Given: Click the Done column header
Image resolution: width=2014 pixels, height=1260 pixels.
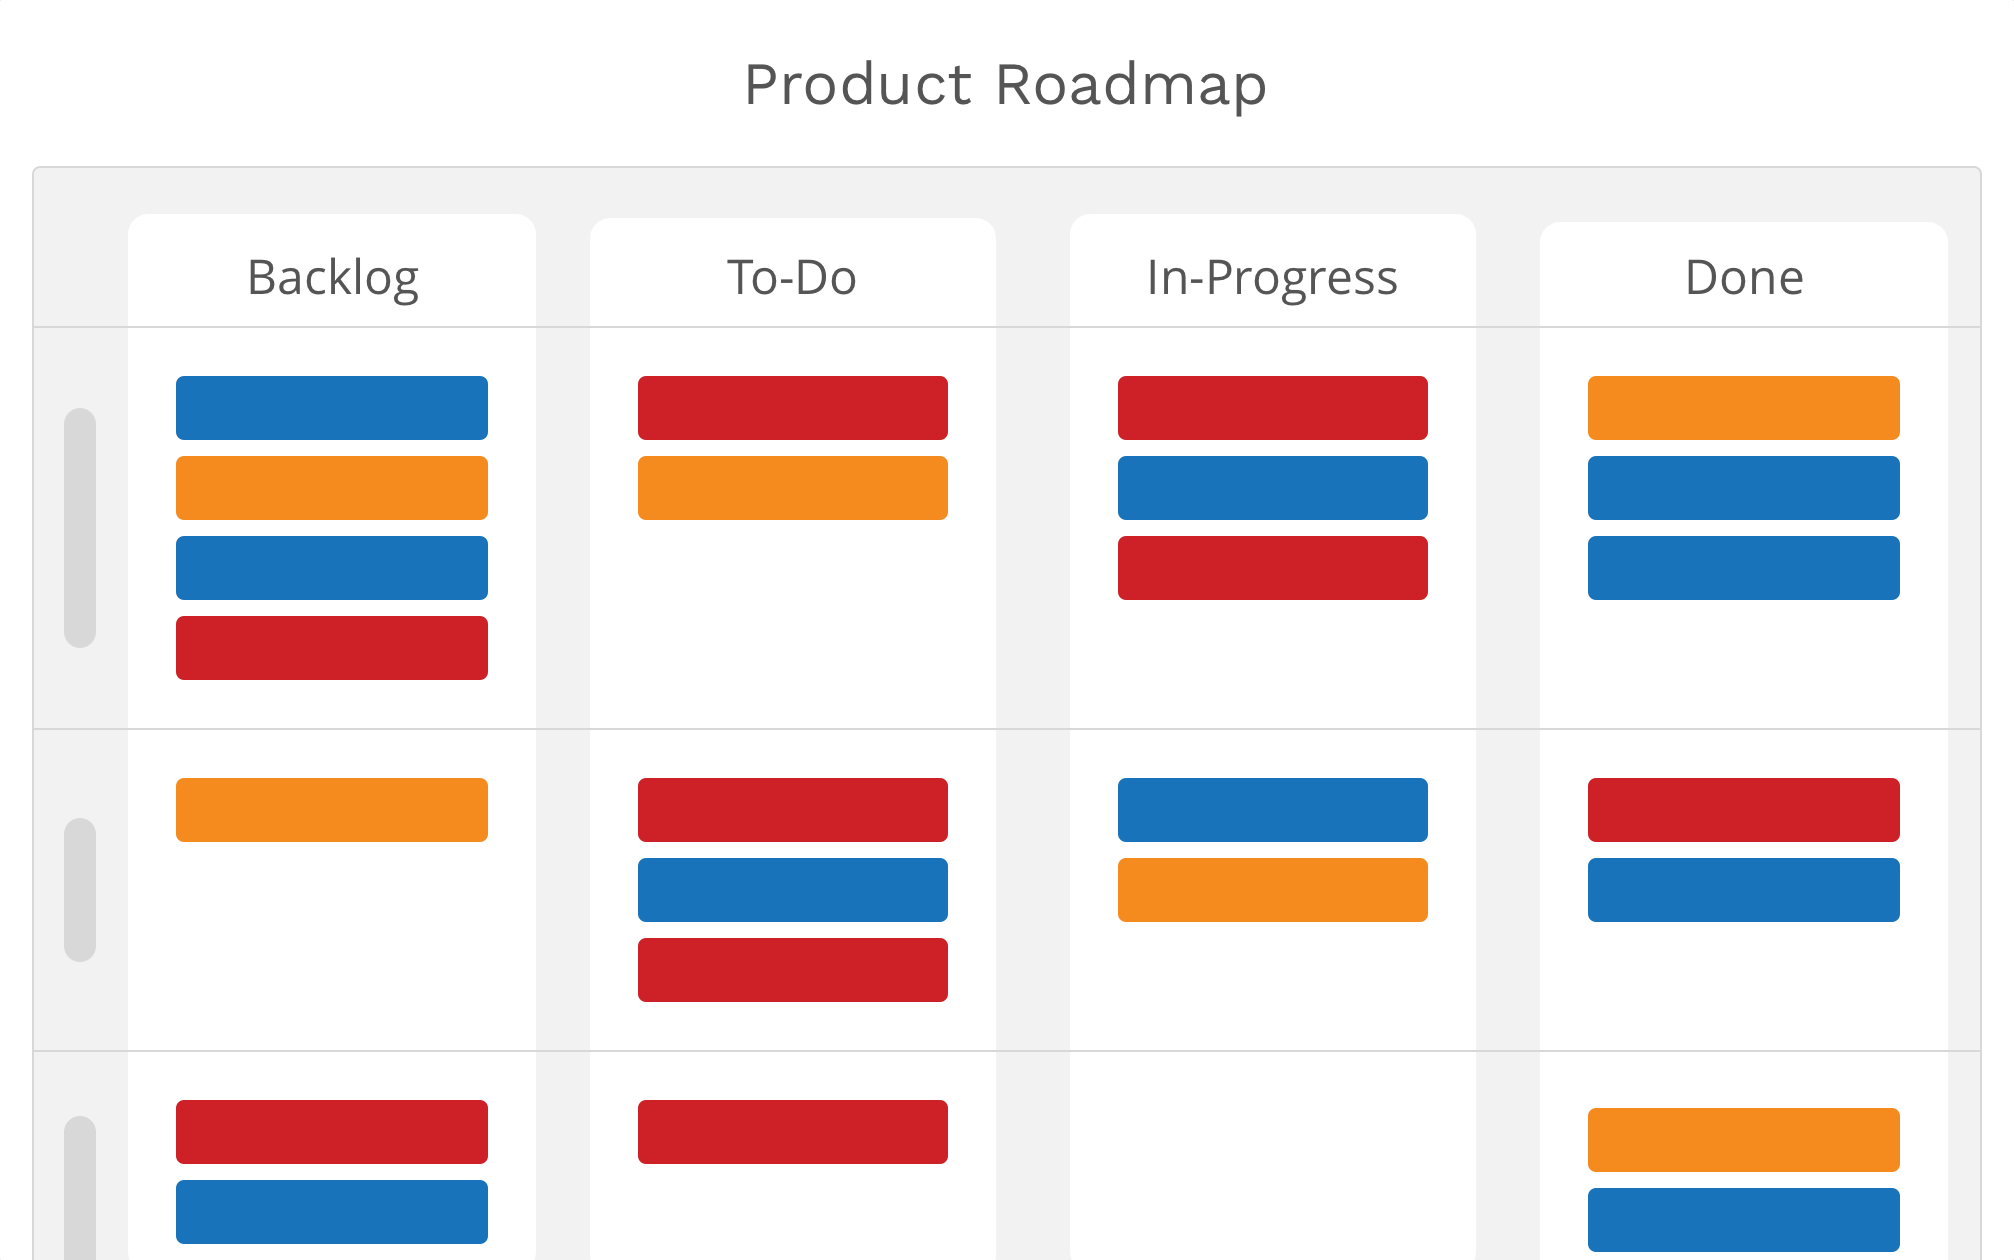Looking at the screenshot, I should 1744,277.
